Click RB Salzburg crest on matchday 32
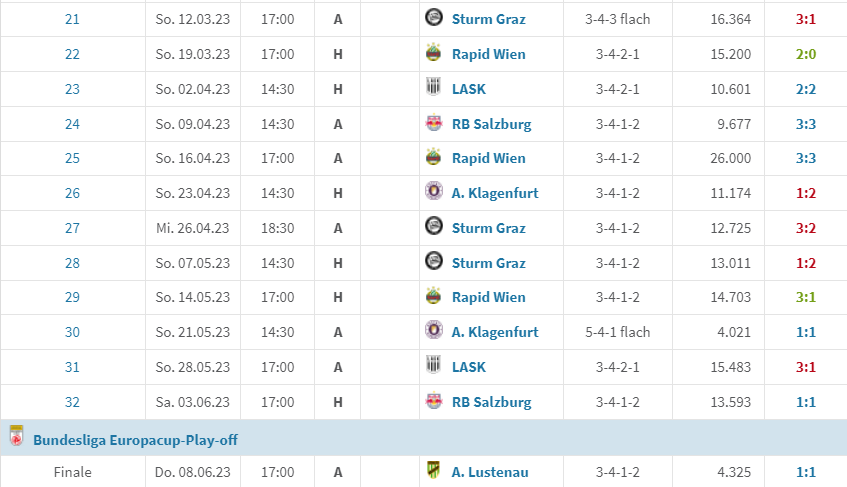Image resolution: width=847 pixels, height=487 pixels. click(433, 401)
